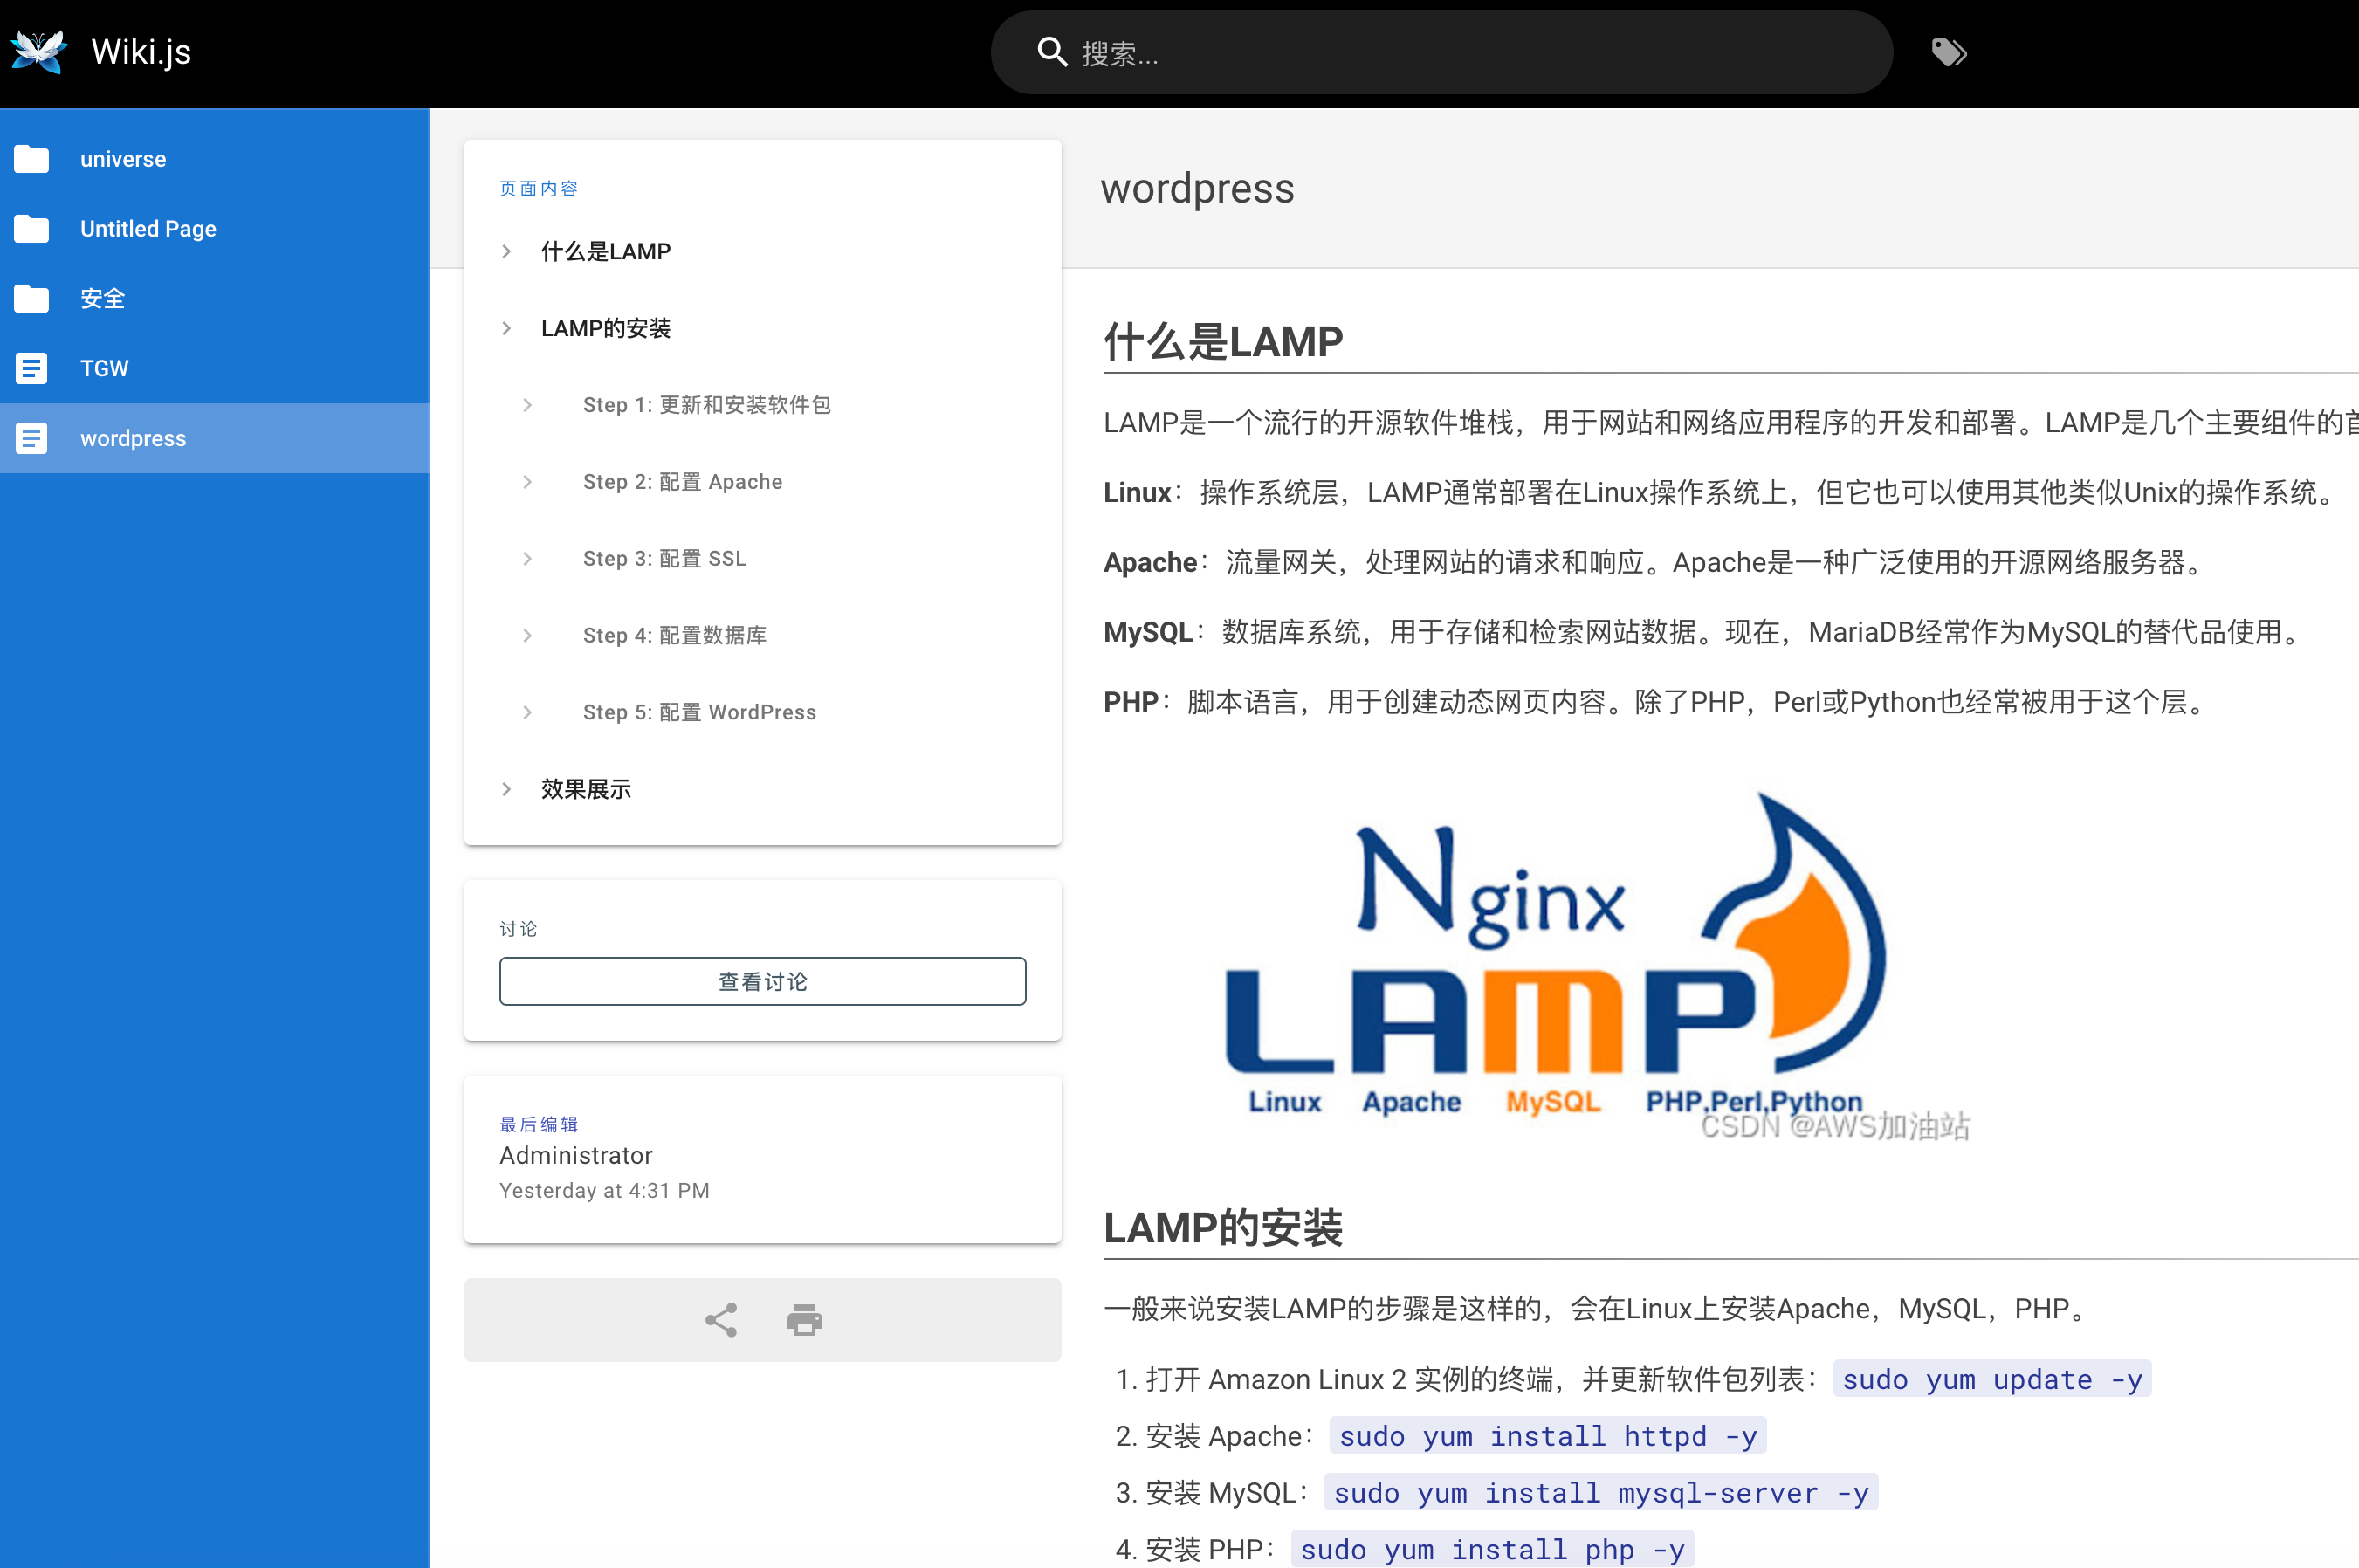Click the print icon at panel bottom
Viewport: 2359px width, 1568px height.
[x=803, y=1320]
